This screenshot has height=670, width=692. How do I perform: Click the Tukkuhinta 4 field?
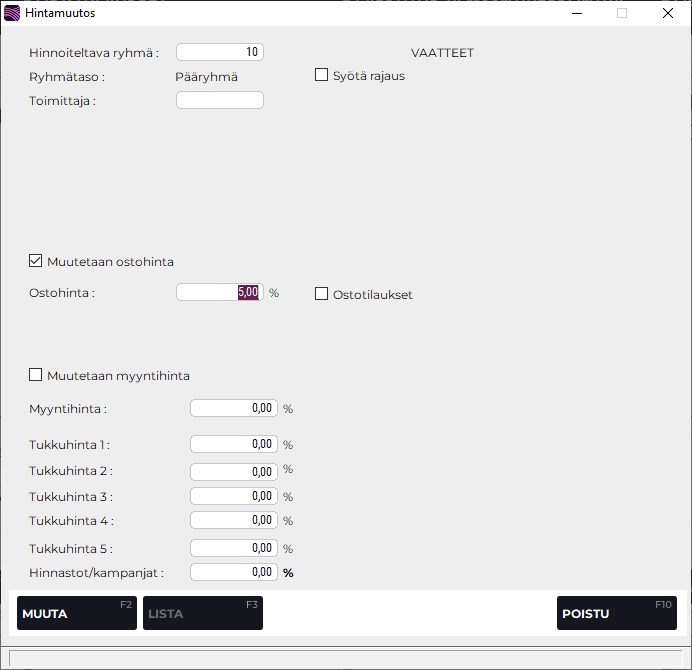234,520
